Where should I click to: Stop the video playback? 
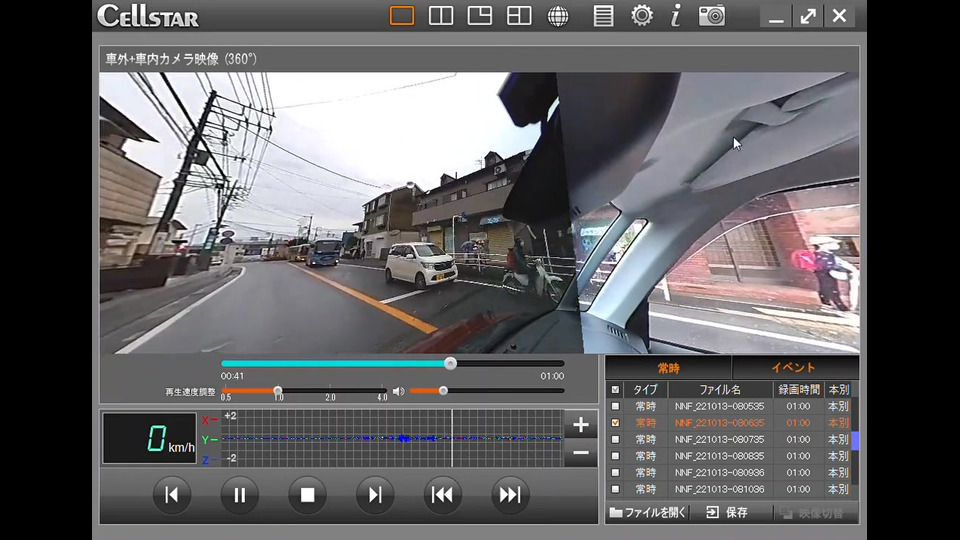(x=307, y=494)
